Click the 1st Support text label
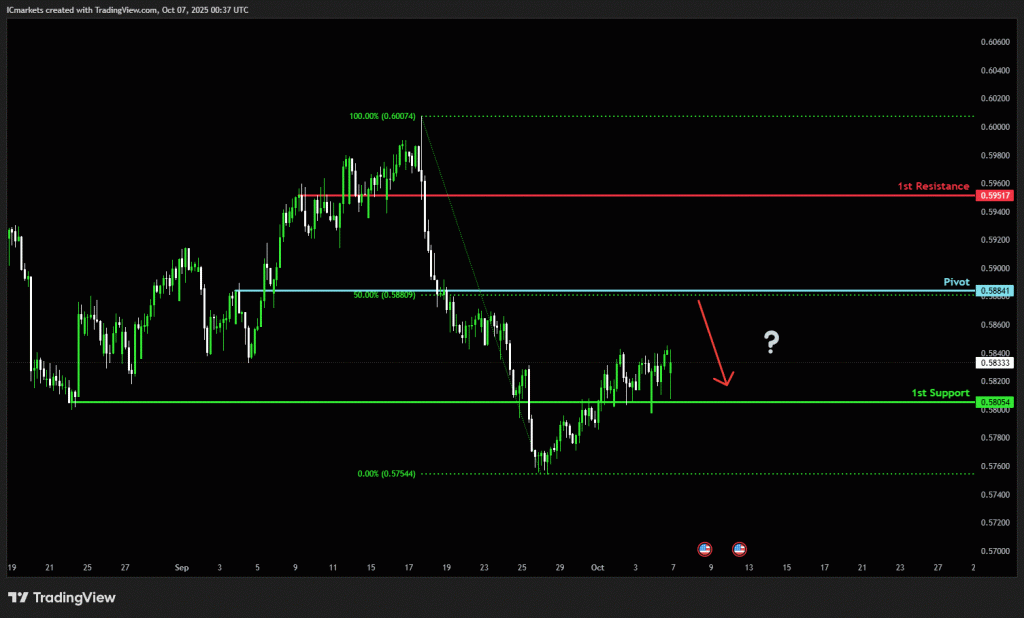This screenshot has height=618, width=1024. pyautogui.click(x=940, y=393)
